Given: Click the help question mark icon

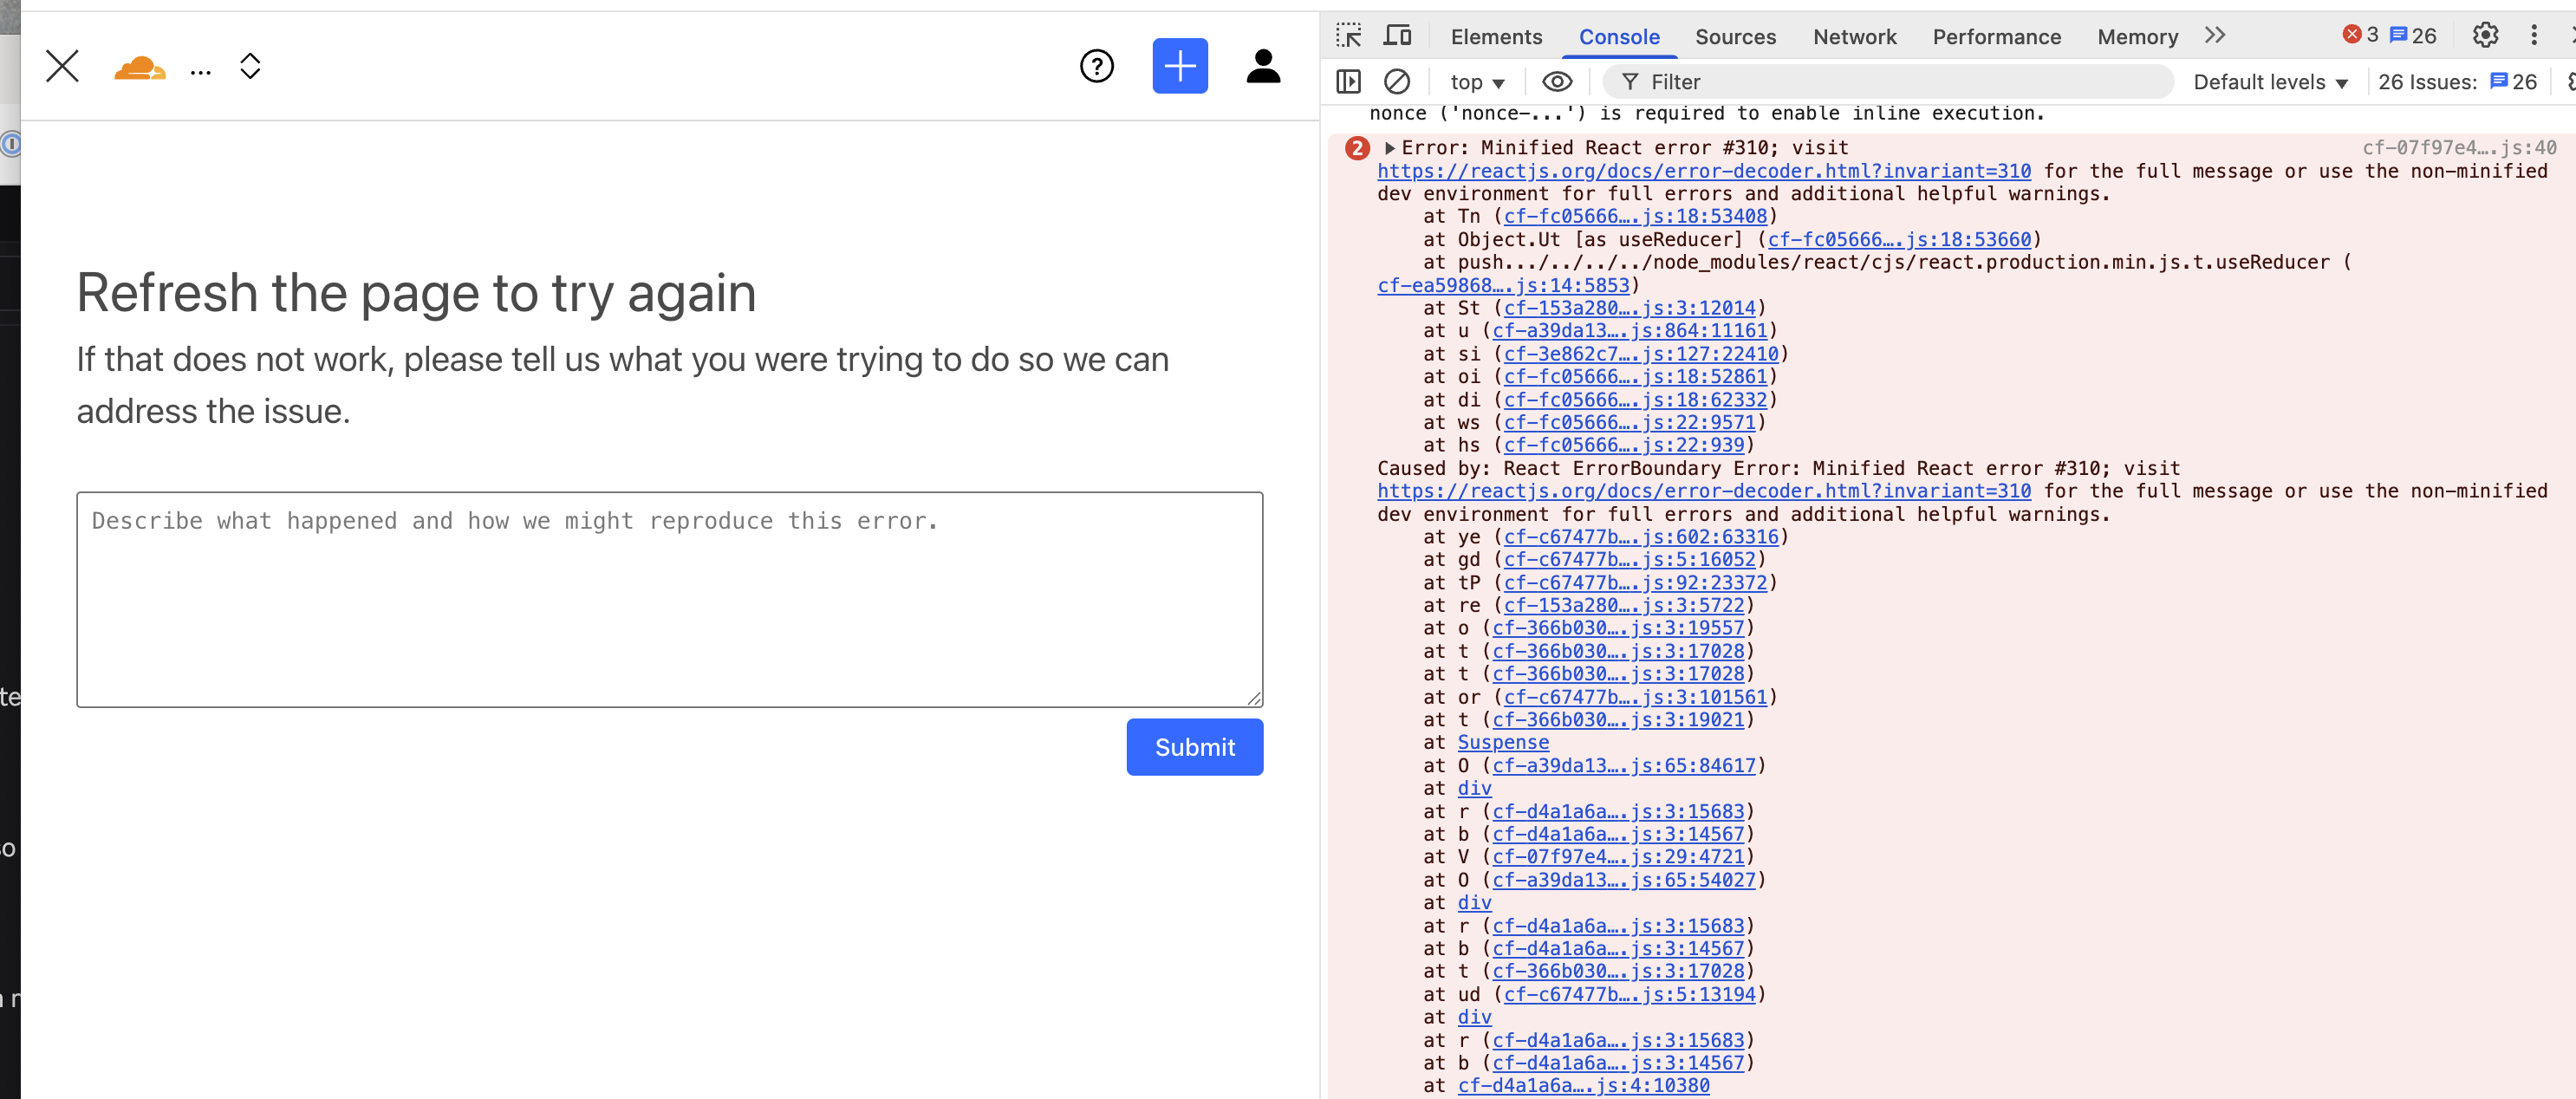Looking at the screenshot, I should point(1096,67).
